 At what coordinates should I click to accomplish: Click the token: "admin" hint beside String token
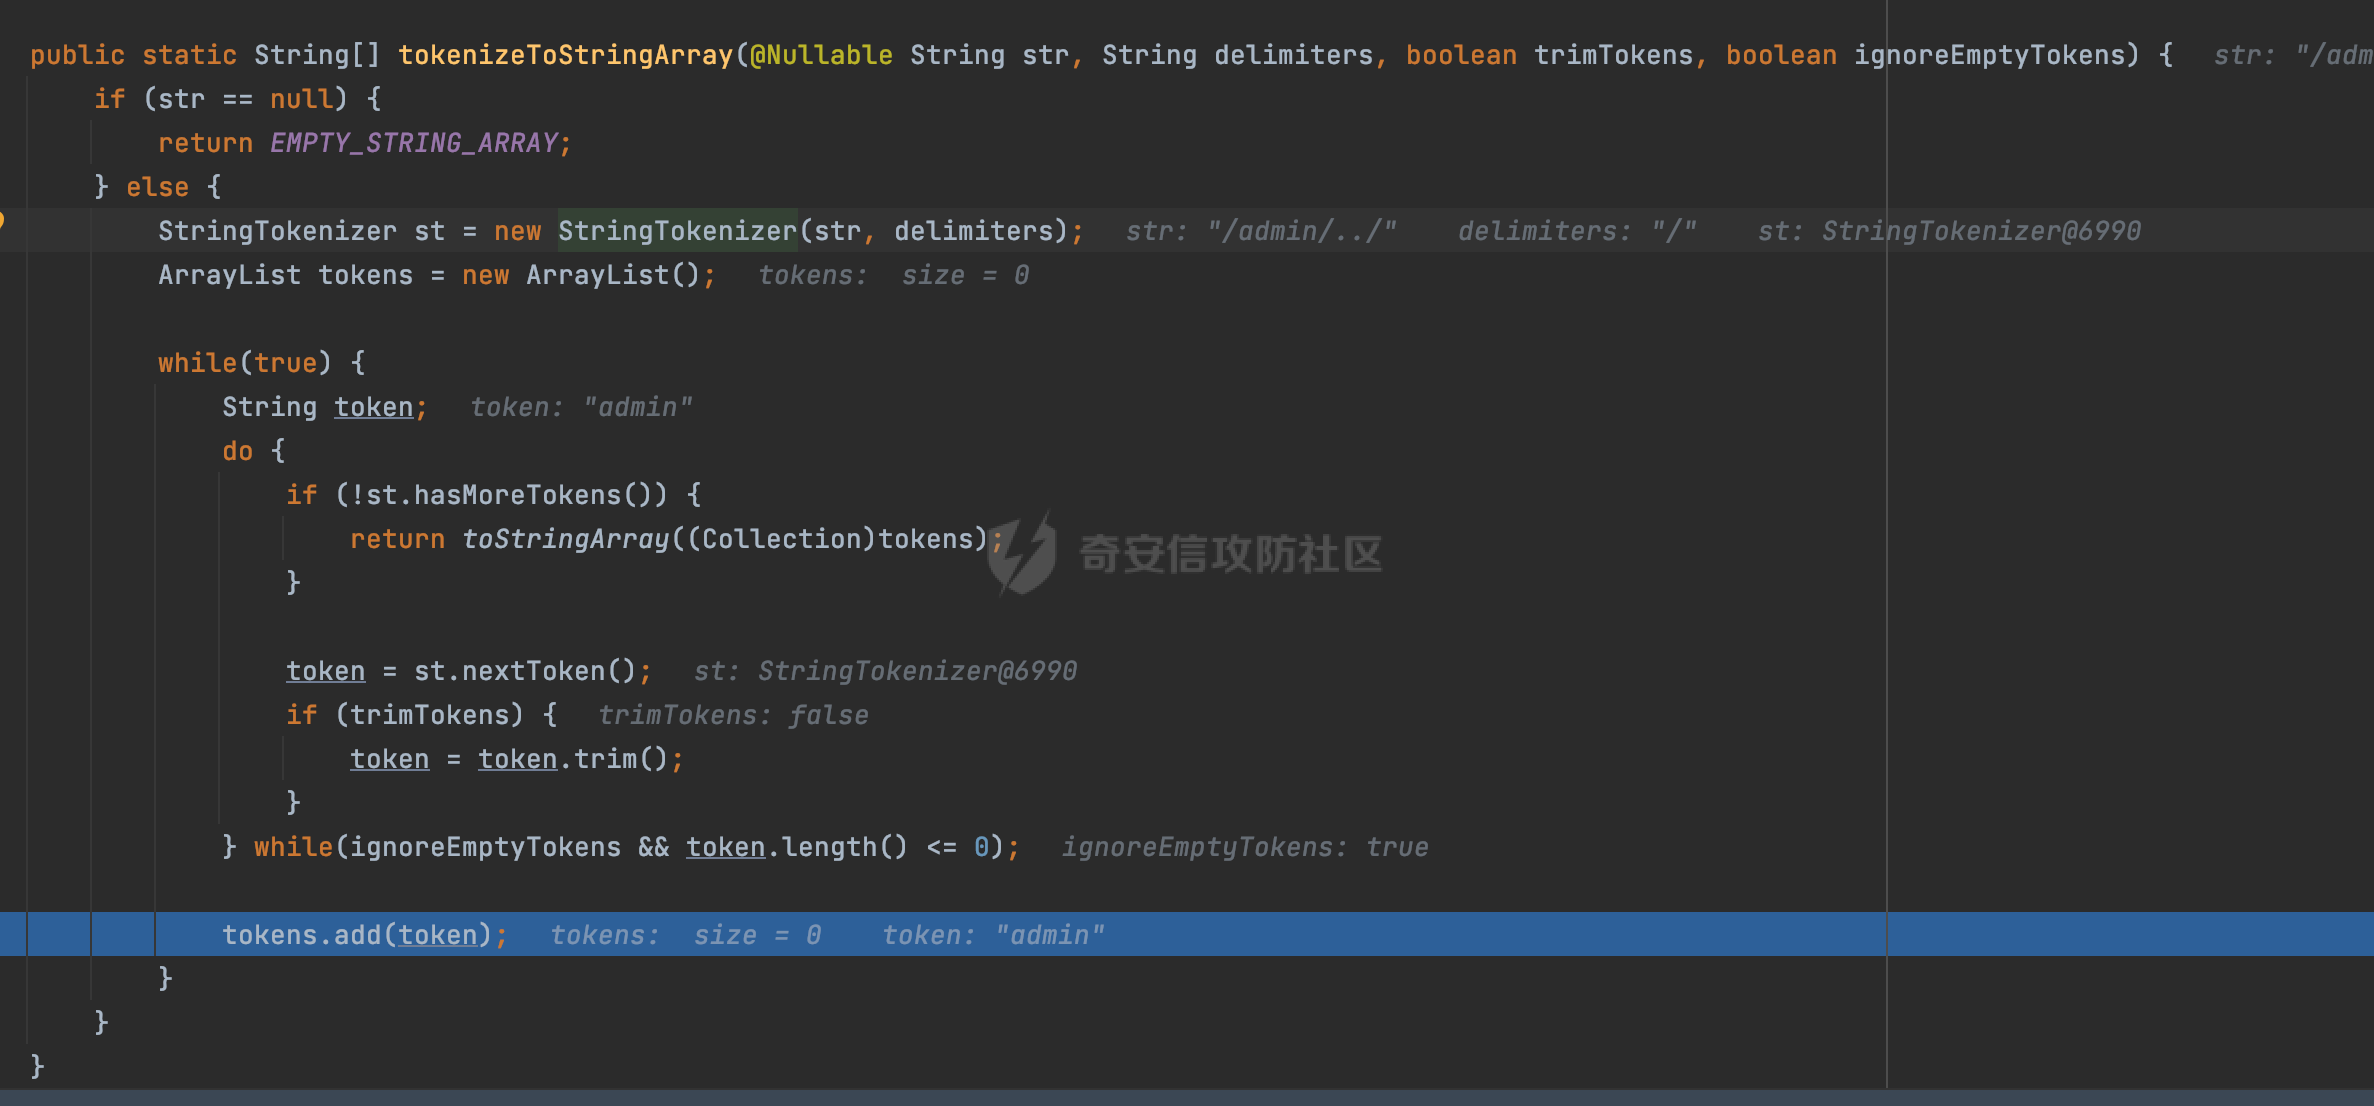point(581,407)
